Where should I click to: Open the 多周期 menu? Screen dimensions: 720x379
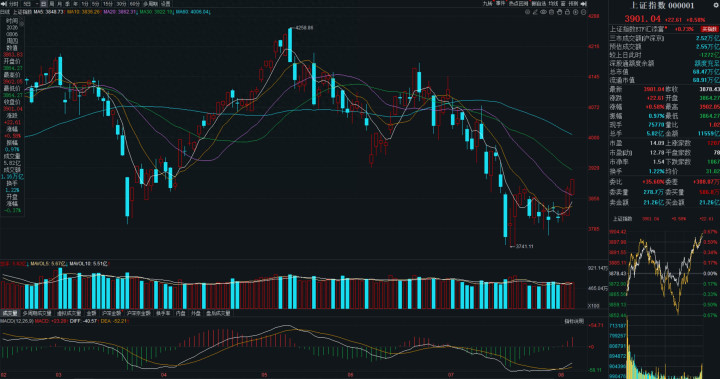click(x=150, y=4)
